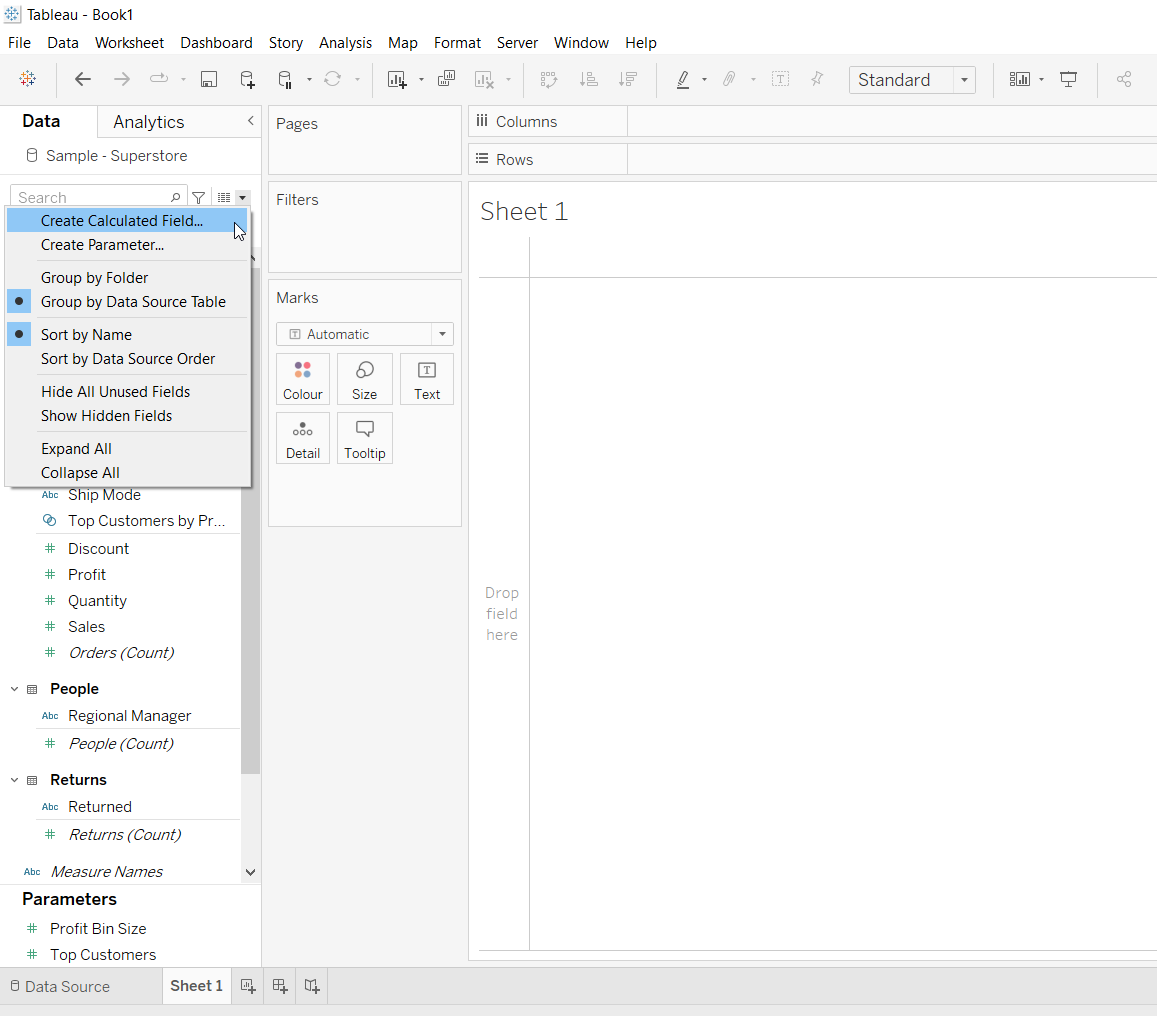The height and width of the screenshot is (1016, 1157).
Task: Click the Tooltip marks button
Action: point(365,438)
